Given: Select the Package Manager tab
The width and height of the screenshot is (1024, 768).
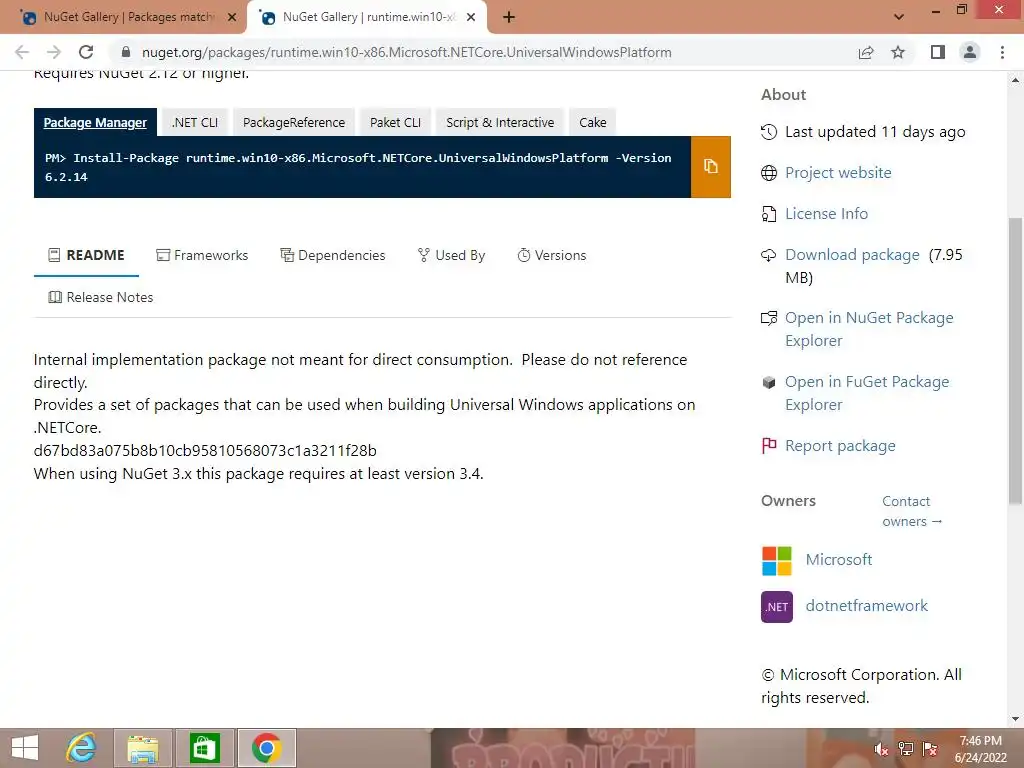Looking at the screenshot, I should 95,122.
